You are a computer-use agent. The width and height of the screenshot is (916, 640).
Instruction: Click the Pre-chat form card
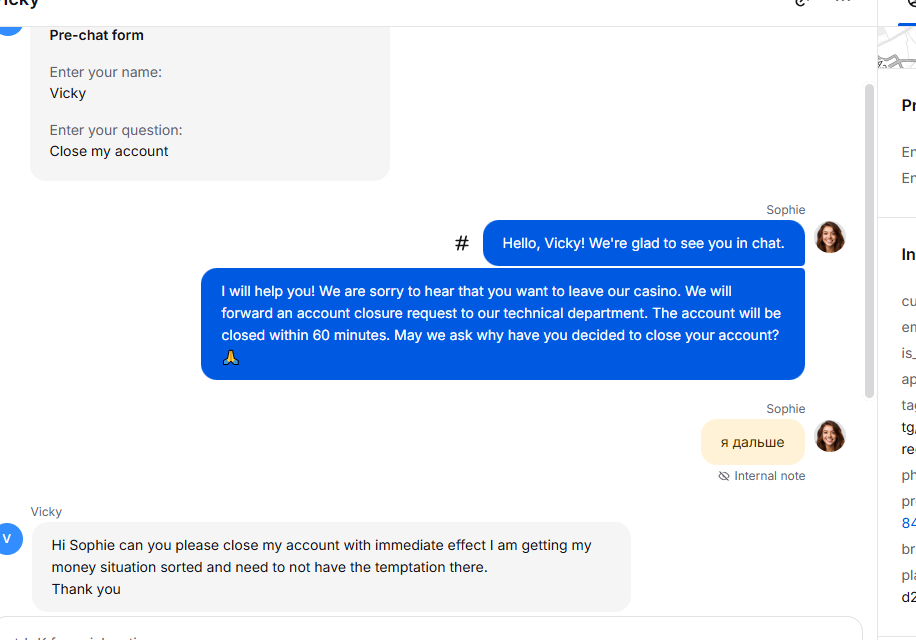coord(210,99)
